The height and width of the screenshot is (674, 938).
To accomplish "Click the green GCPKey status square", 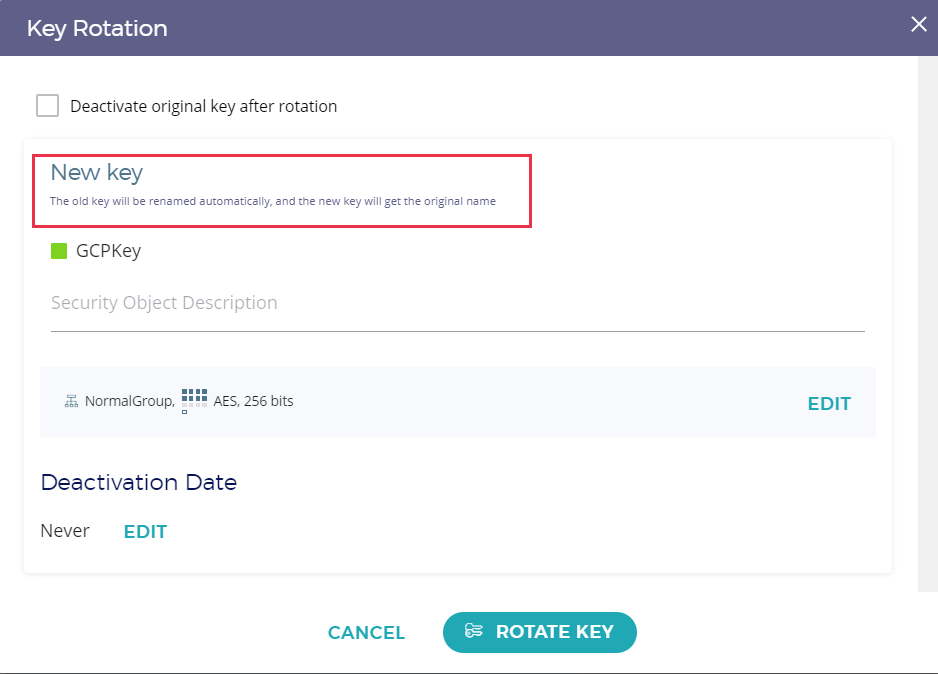I will (59, 251).
